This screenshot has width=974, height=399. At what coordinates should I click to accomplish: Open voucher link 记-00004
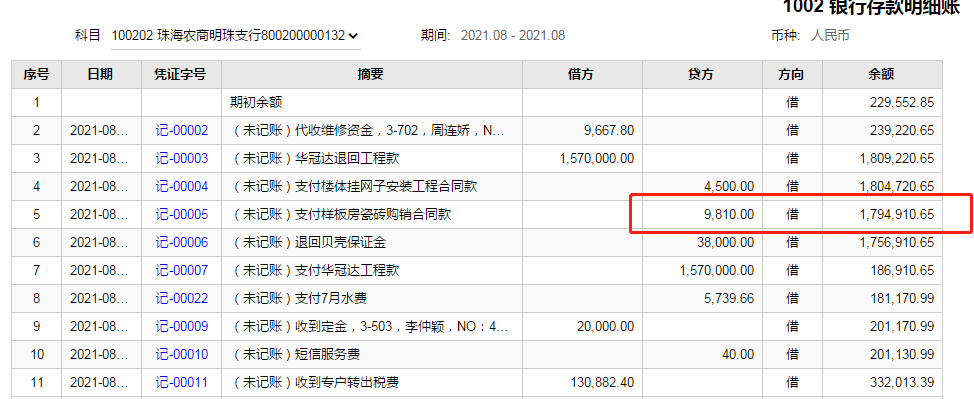[181, 186]
